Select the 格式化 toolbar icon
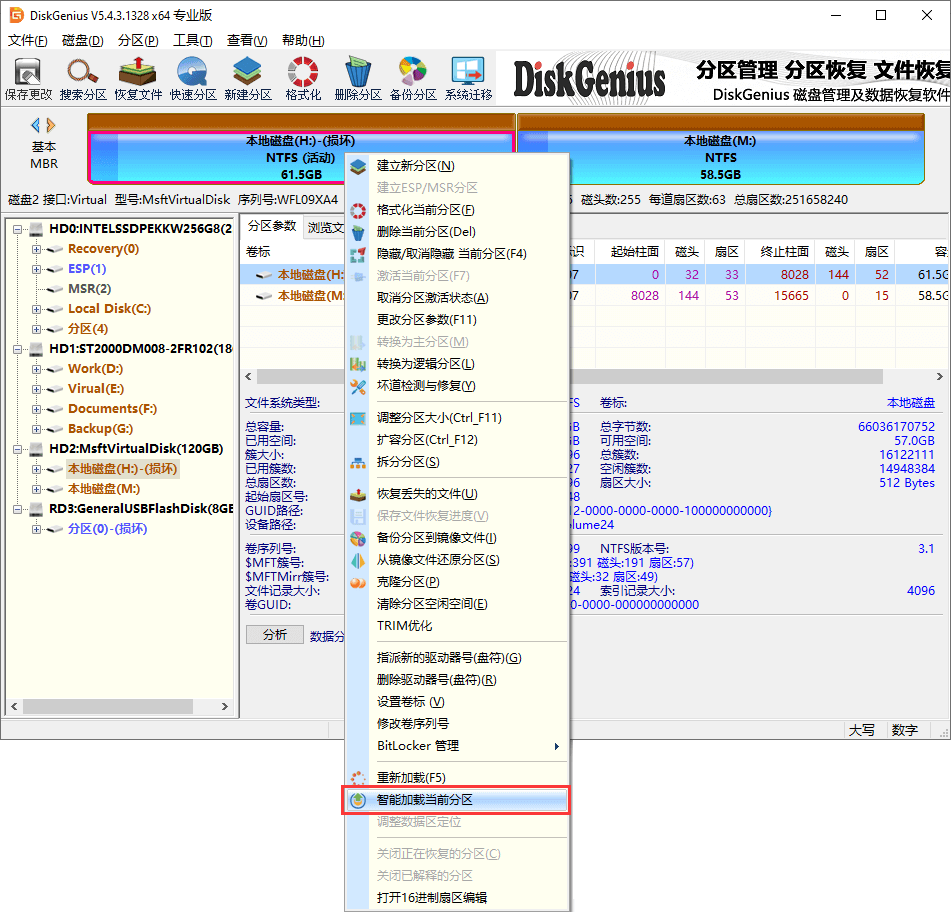Viewport: 951px width, 912px height. pyautogui.click(x=303, y=78)
